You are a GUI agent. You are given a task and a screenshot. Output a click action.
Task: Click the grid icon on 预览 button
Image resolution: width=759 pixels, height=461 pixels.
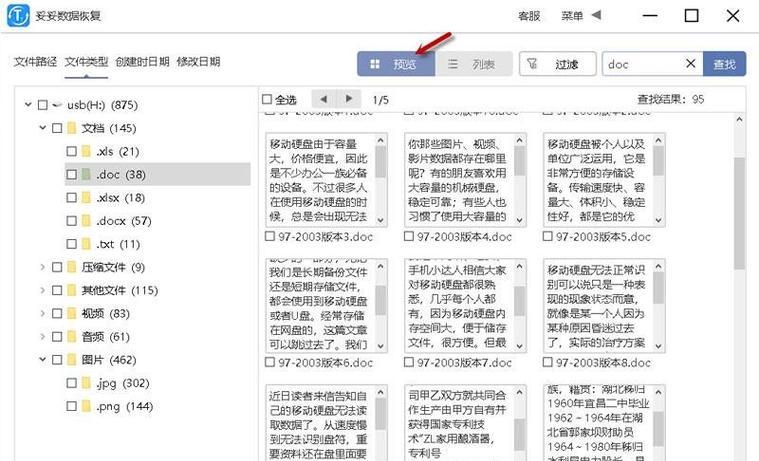coord(375,64)
